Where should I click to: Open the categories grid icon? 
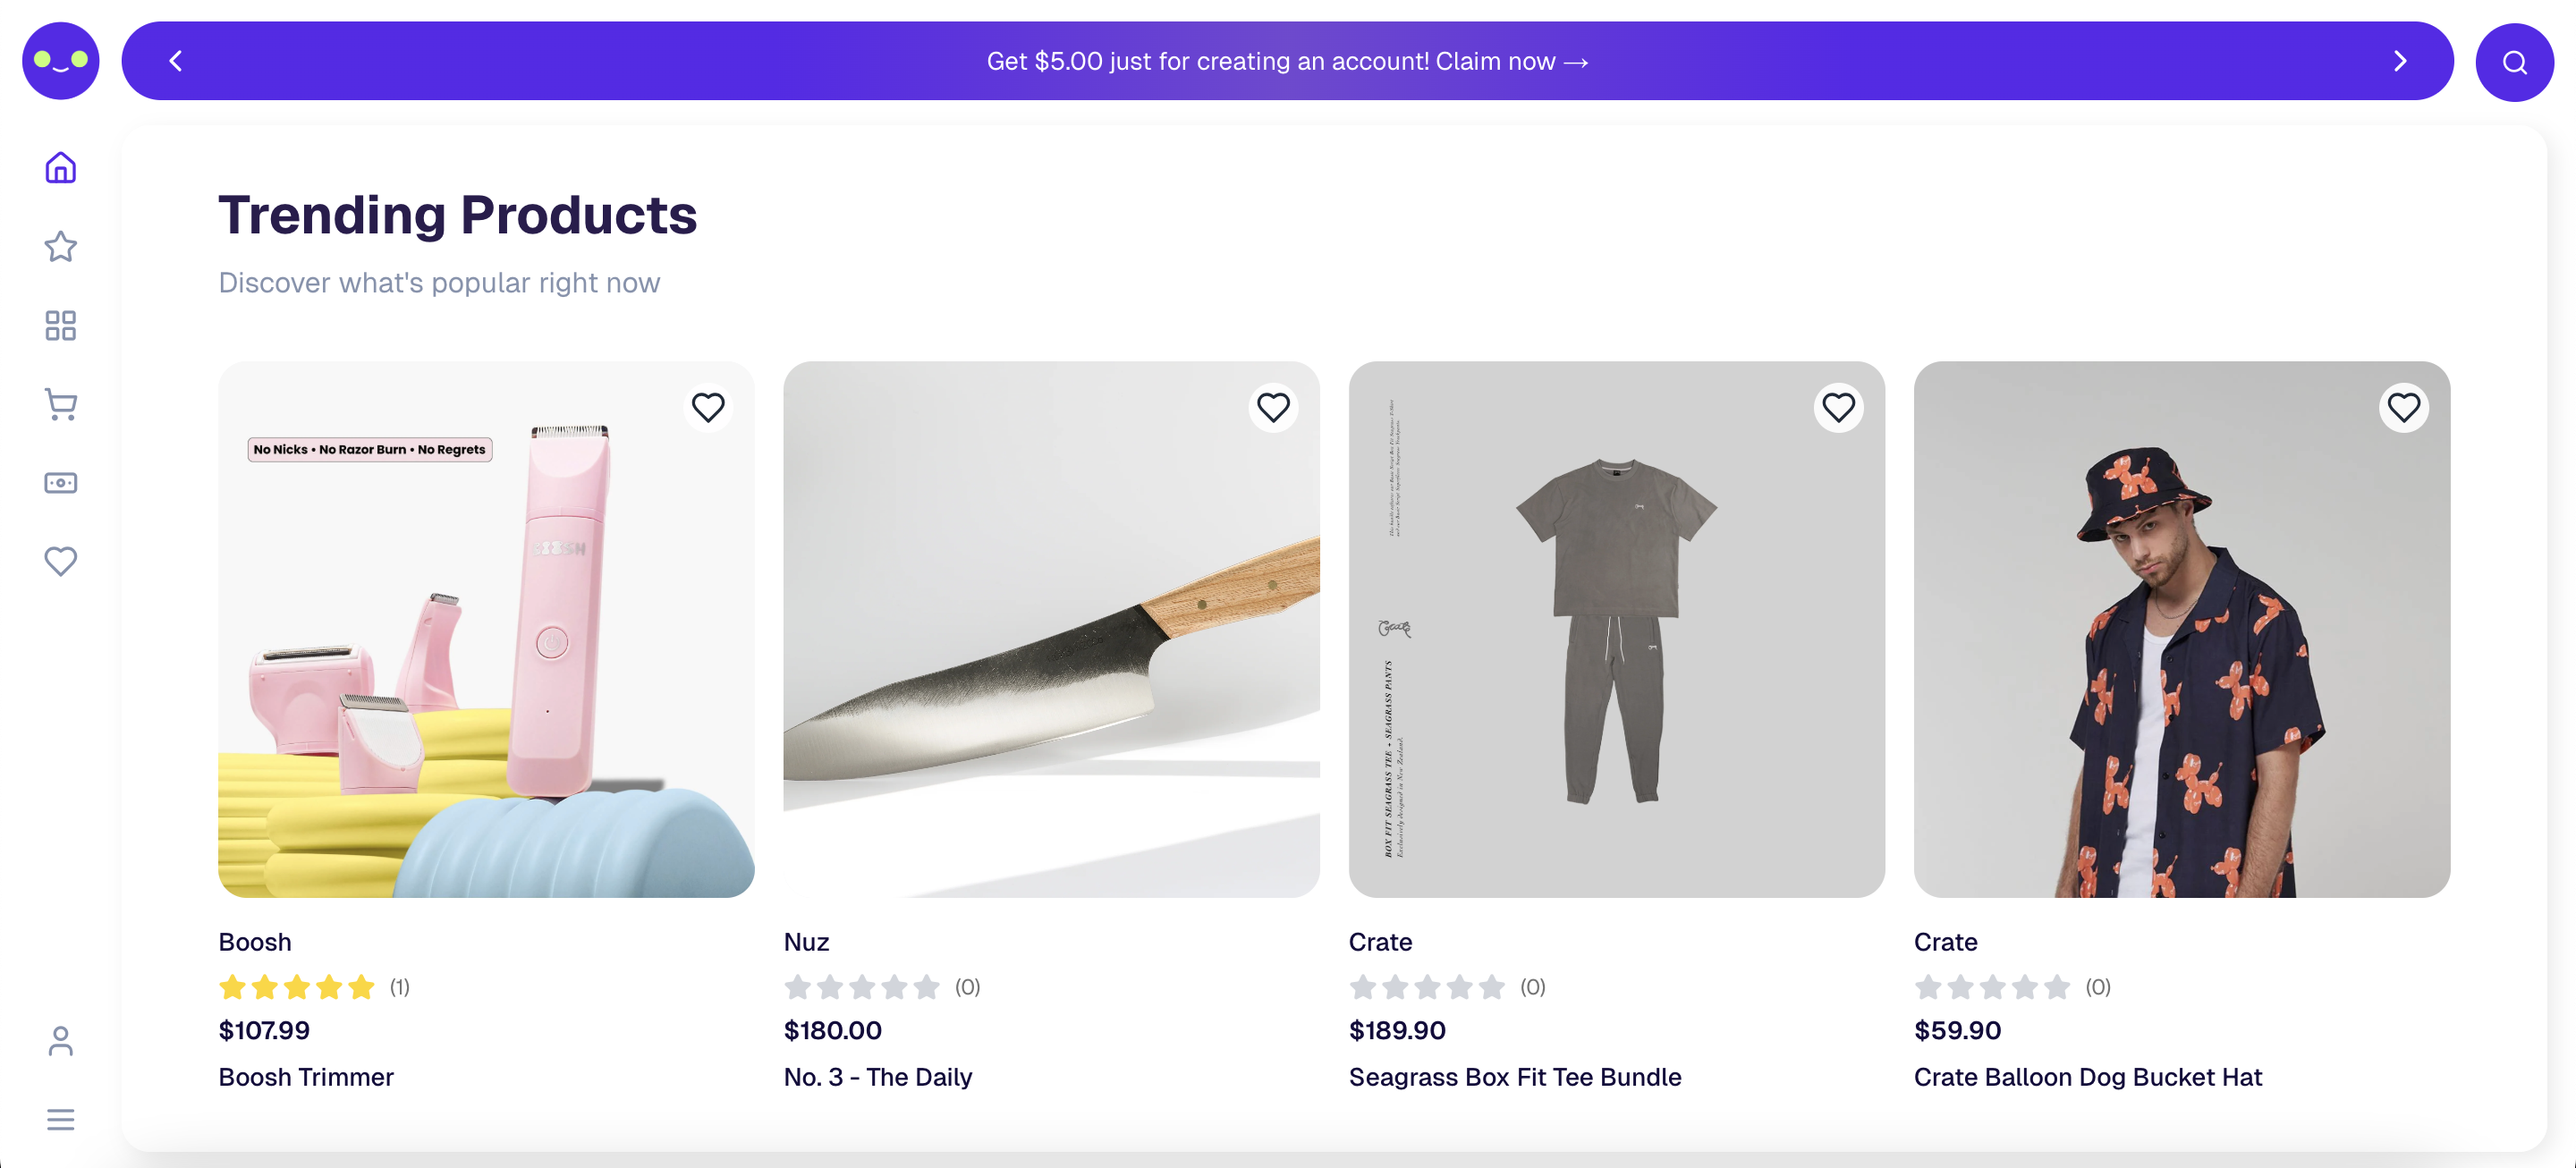(60, 325)
